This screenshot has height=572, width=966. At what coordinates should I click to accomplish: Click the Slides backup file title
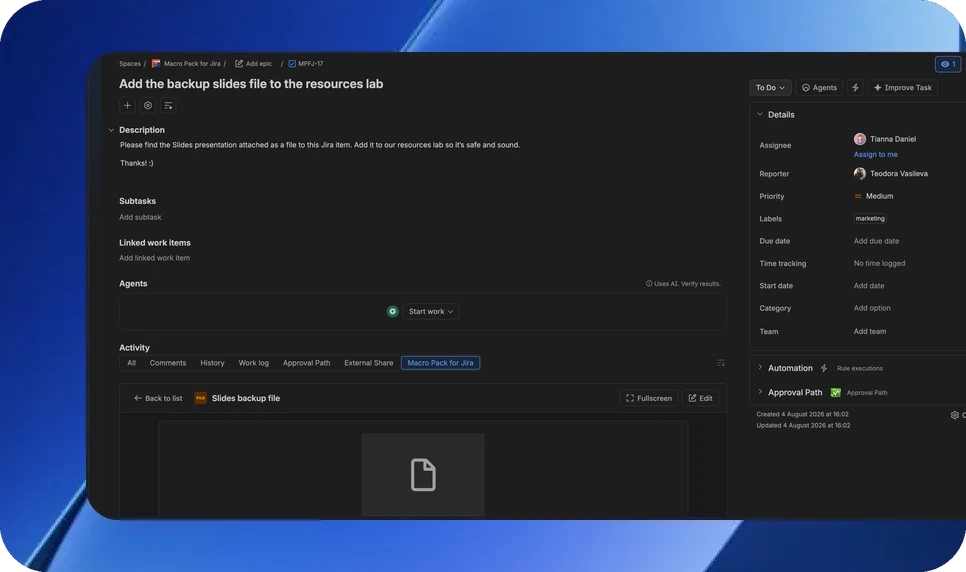click(x=246, y=398)
